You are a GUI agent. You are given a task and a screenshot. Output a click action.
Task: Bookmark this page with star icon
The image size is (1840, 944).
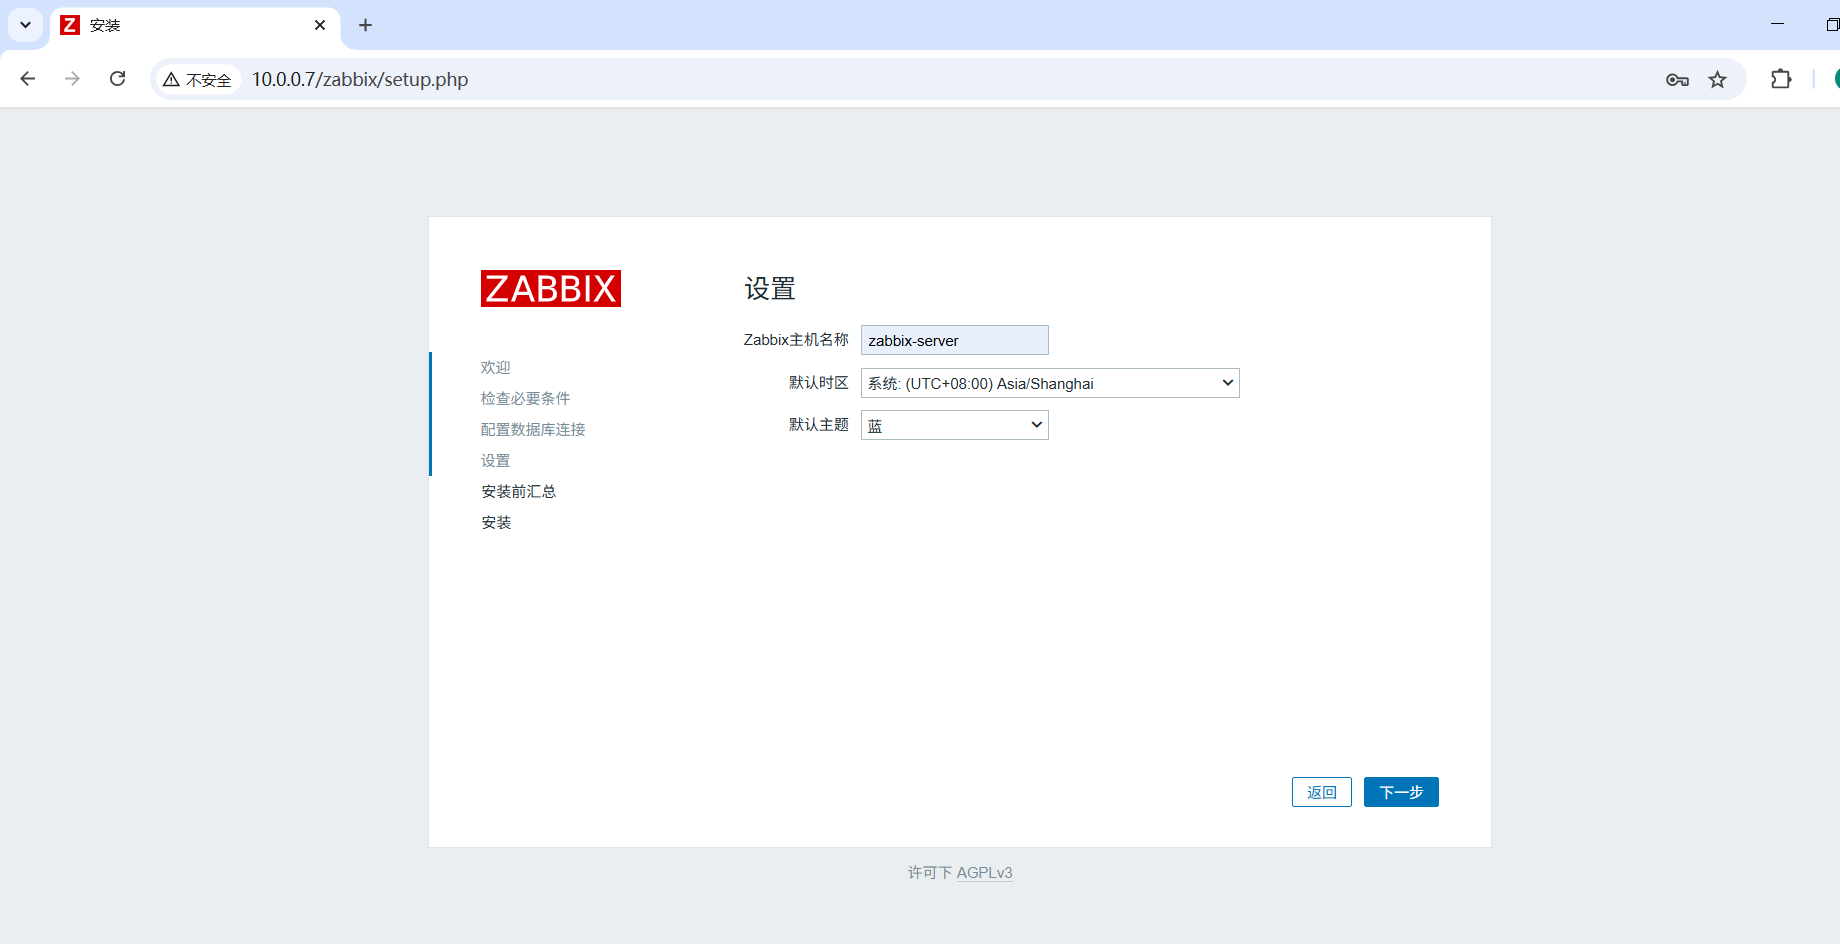pyautogui.click(x=1717, y=80)
